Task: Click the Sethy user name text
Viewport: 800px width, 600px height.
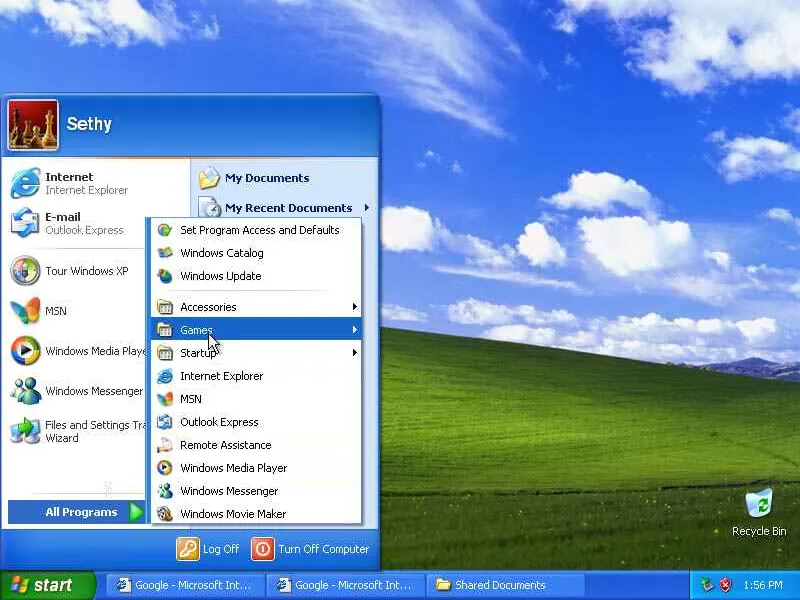Action: tap(89, 124)
